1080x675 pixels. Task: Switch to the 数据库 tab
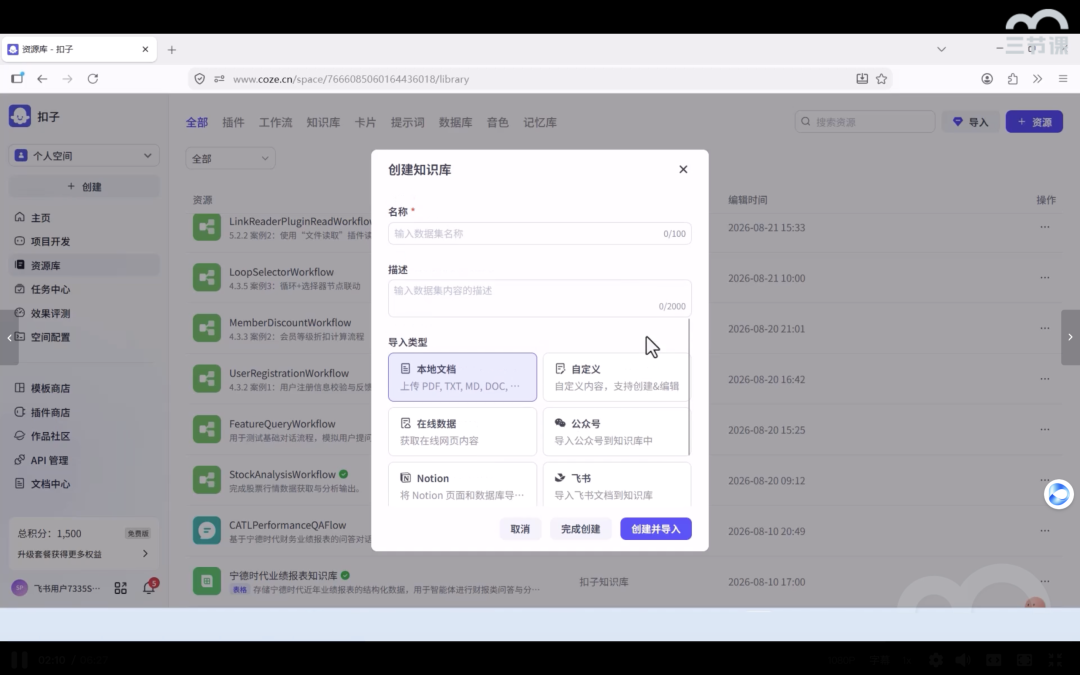coord(455,123)
